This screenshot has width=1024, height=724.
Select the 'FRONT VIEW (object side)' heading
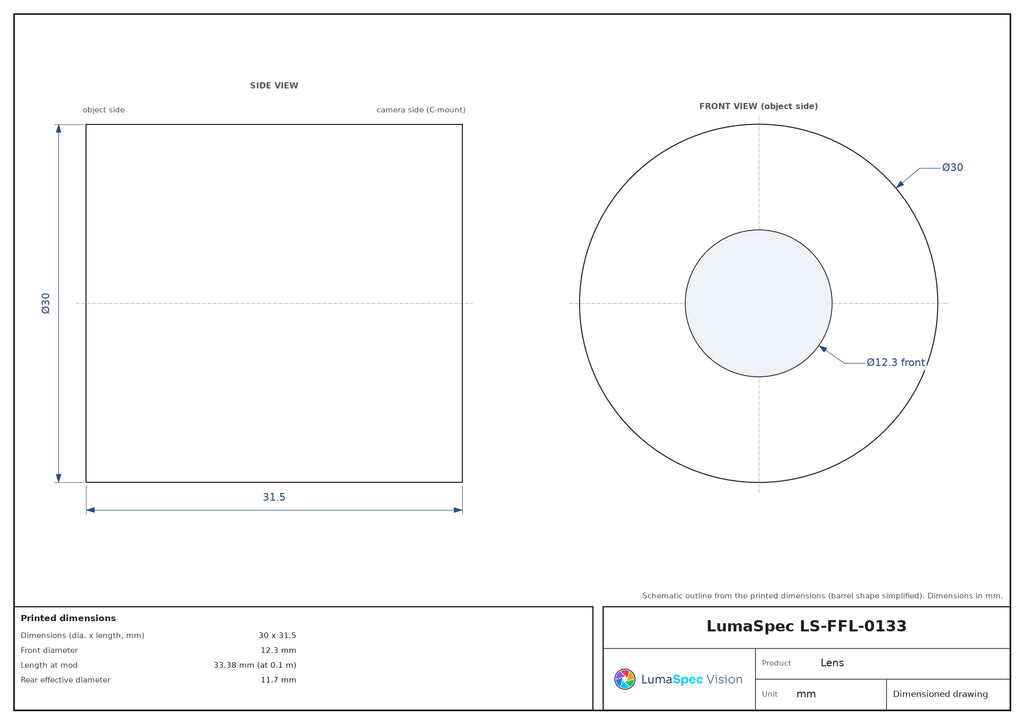758,106
